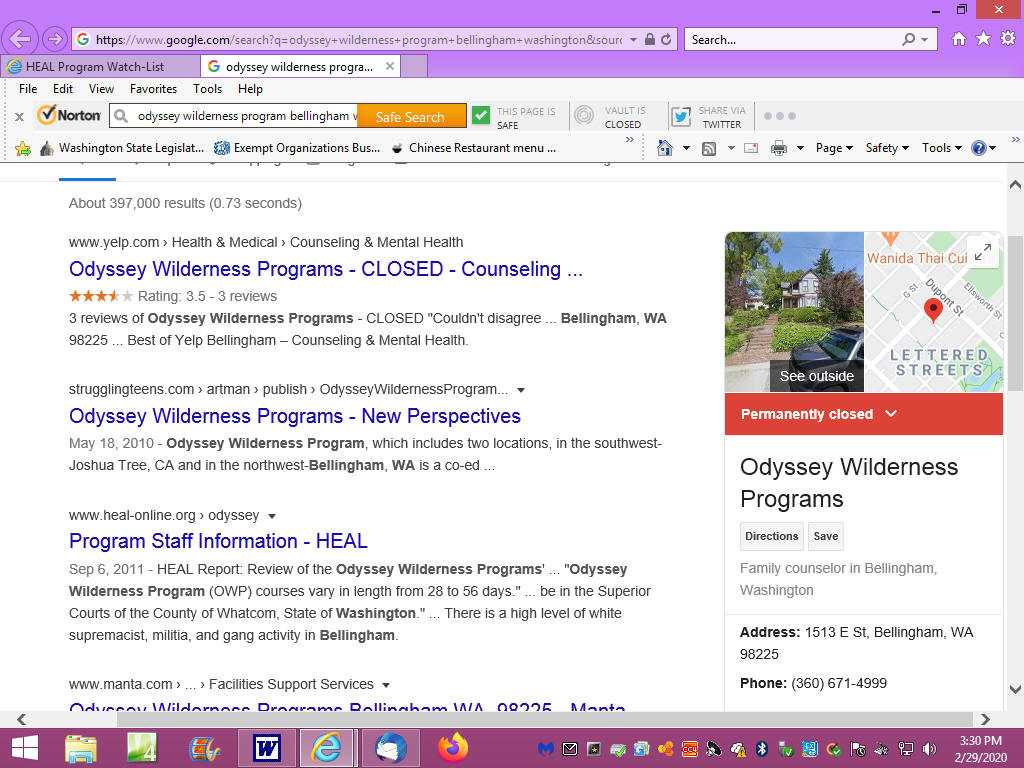The height and width of the screenshot is (768, 1024).
Task: Open the Home page icon in the title bar
Action: [x=959, y=39]
